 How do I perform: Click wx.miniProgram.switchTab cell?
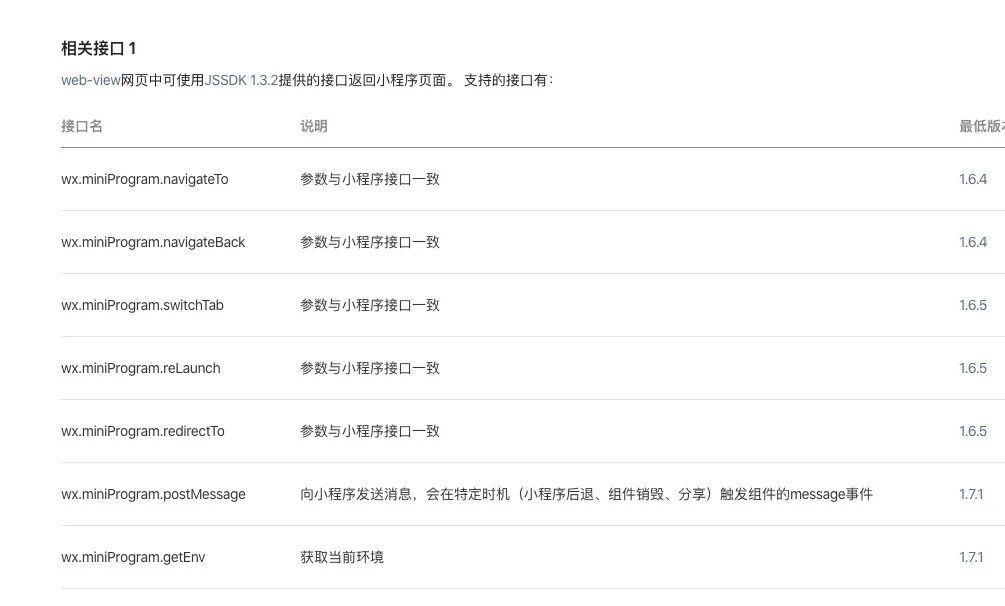pyautogui.click(x=142, y=305)
